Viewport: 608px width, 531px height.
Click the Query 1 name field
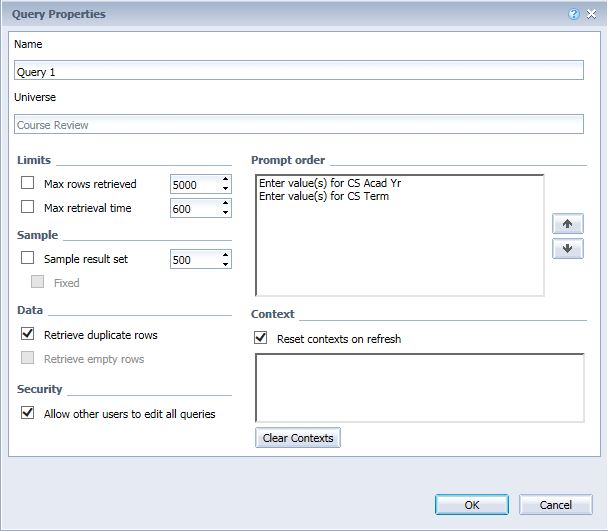(x=299, y=70)
